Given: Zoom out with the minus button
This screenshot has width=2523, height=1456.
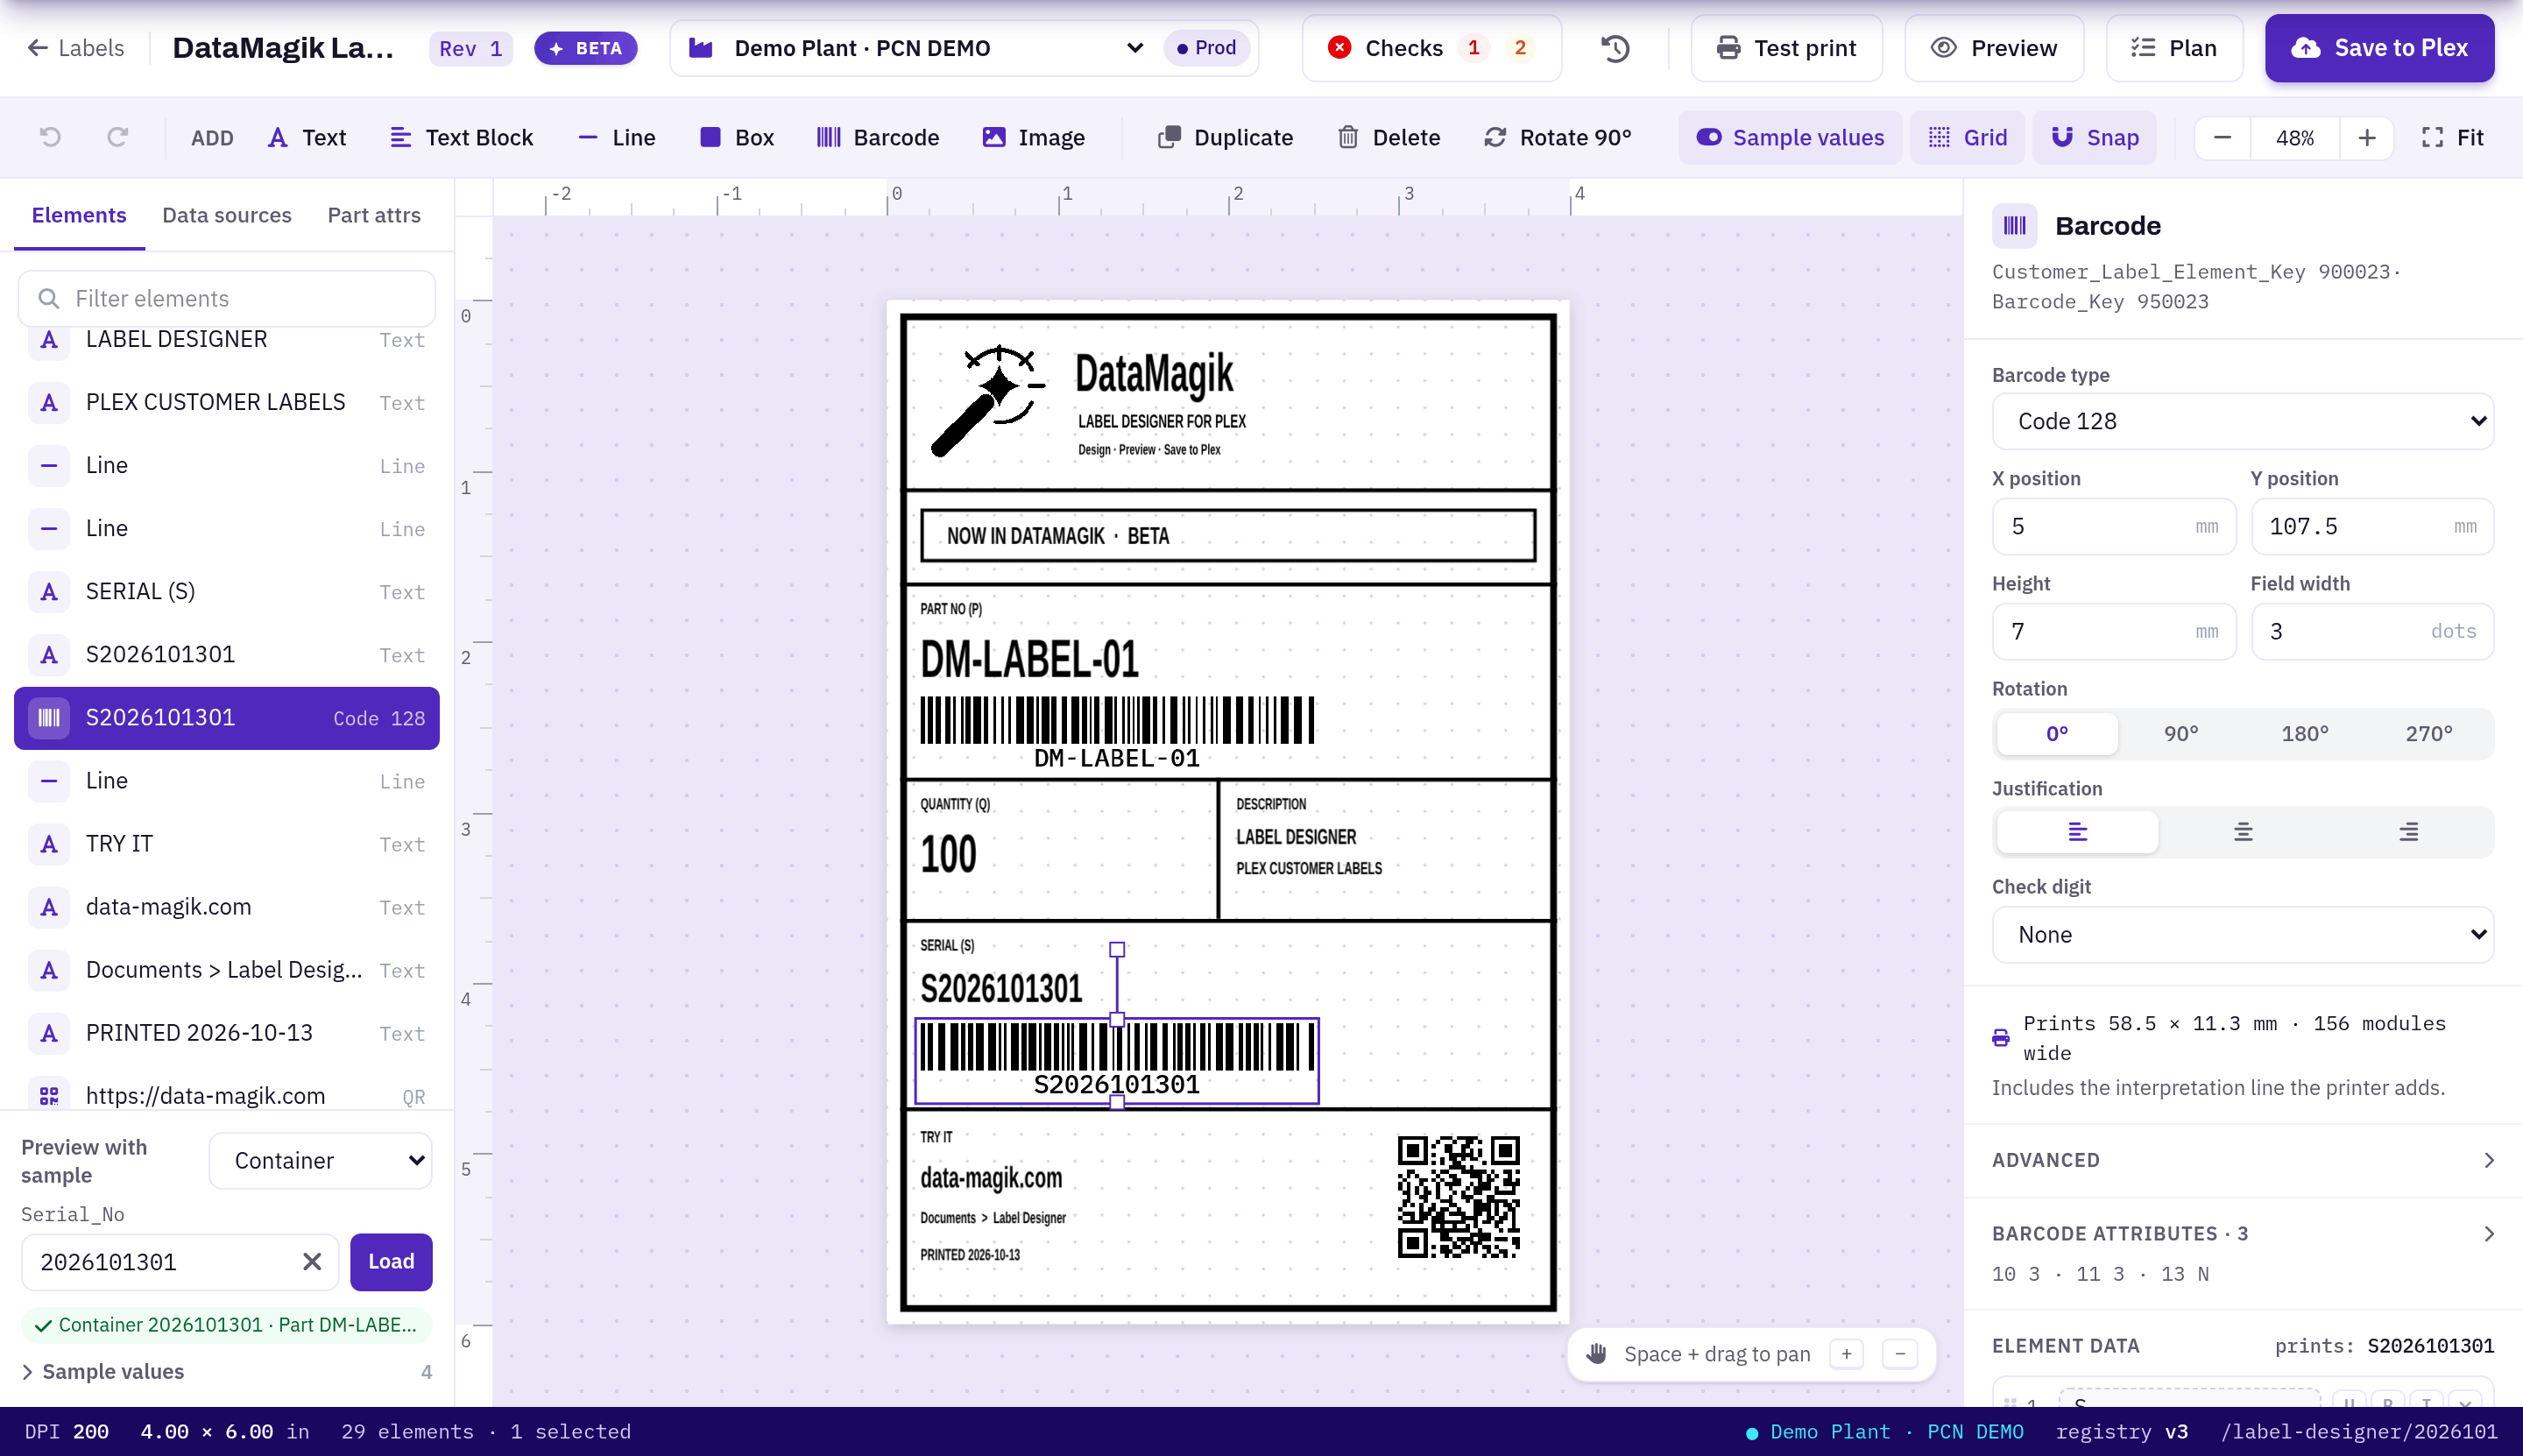Looking at the screenshot, I should [2222, 138].
